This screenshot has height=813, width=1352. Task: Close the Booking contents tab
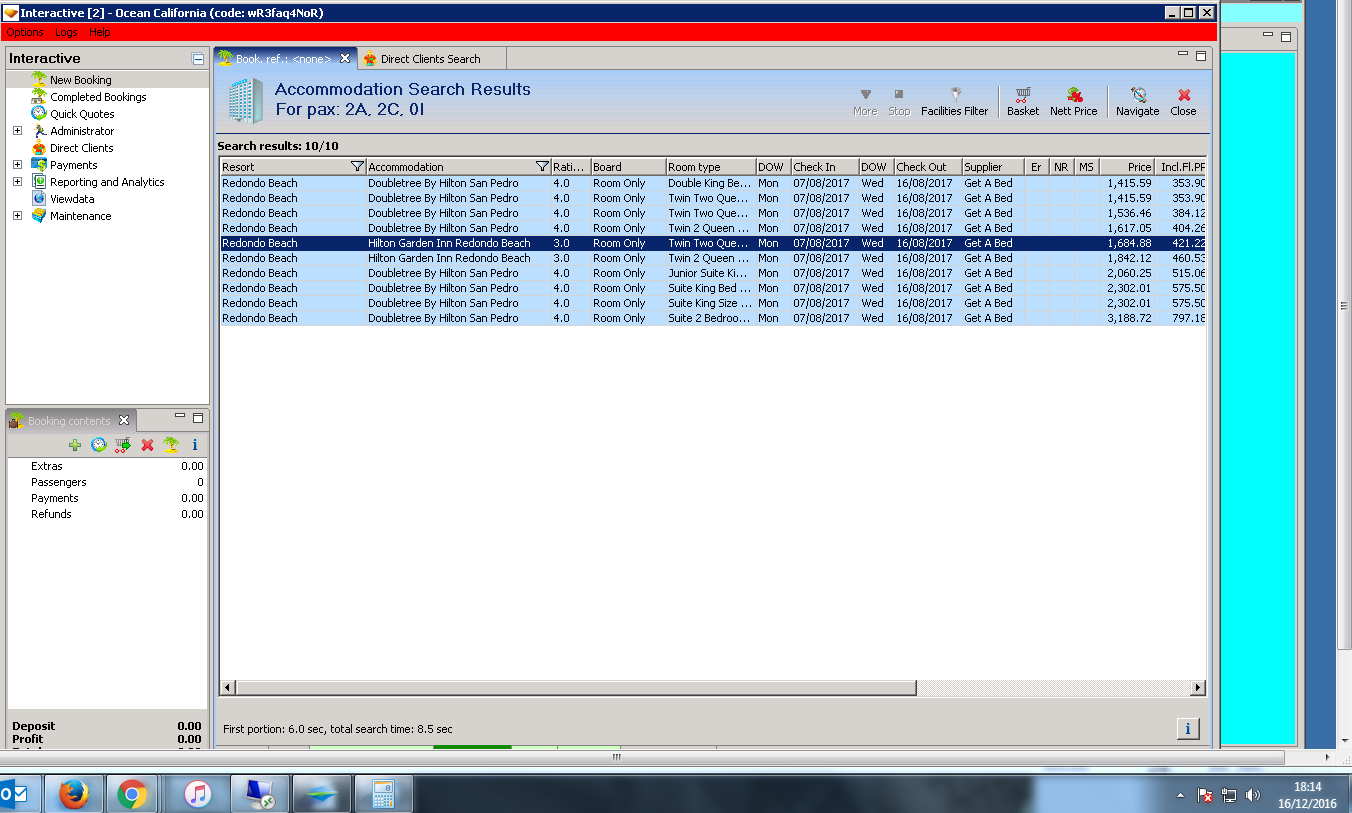[x=124, y=421]
